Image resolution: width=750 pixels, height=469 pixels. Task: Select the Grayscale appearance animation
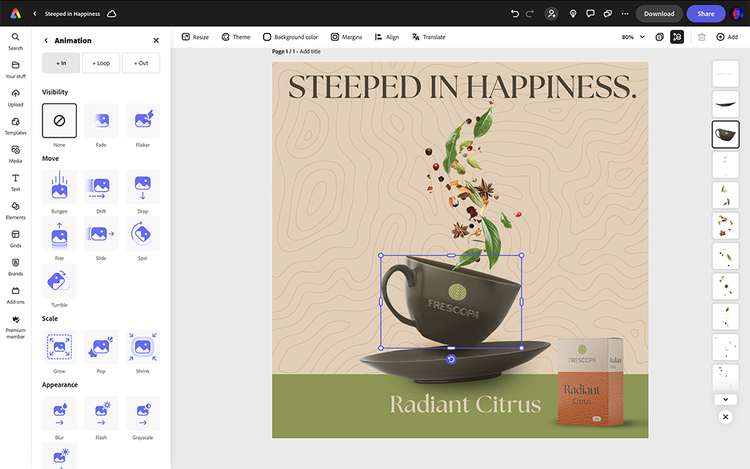(142, 412)
